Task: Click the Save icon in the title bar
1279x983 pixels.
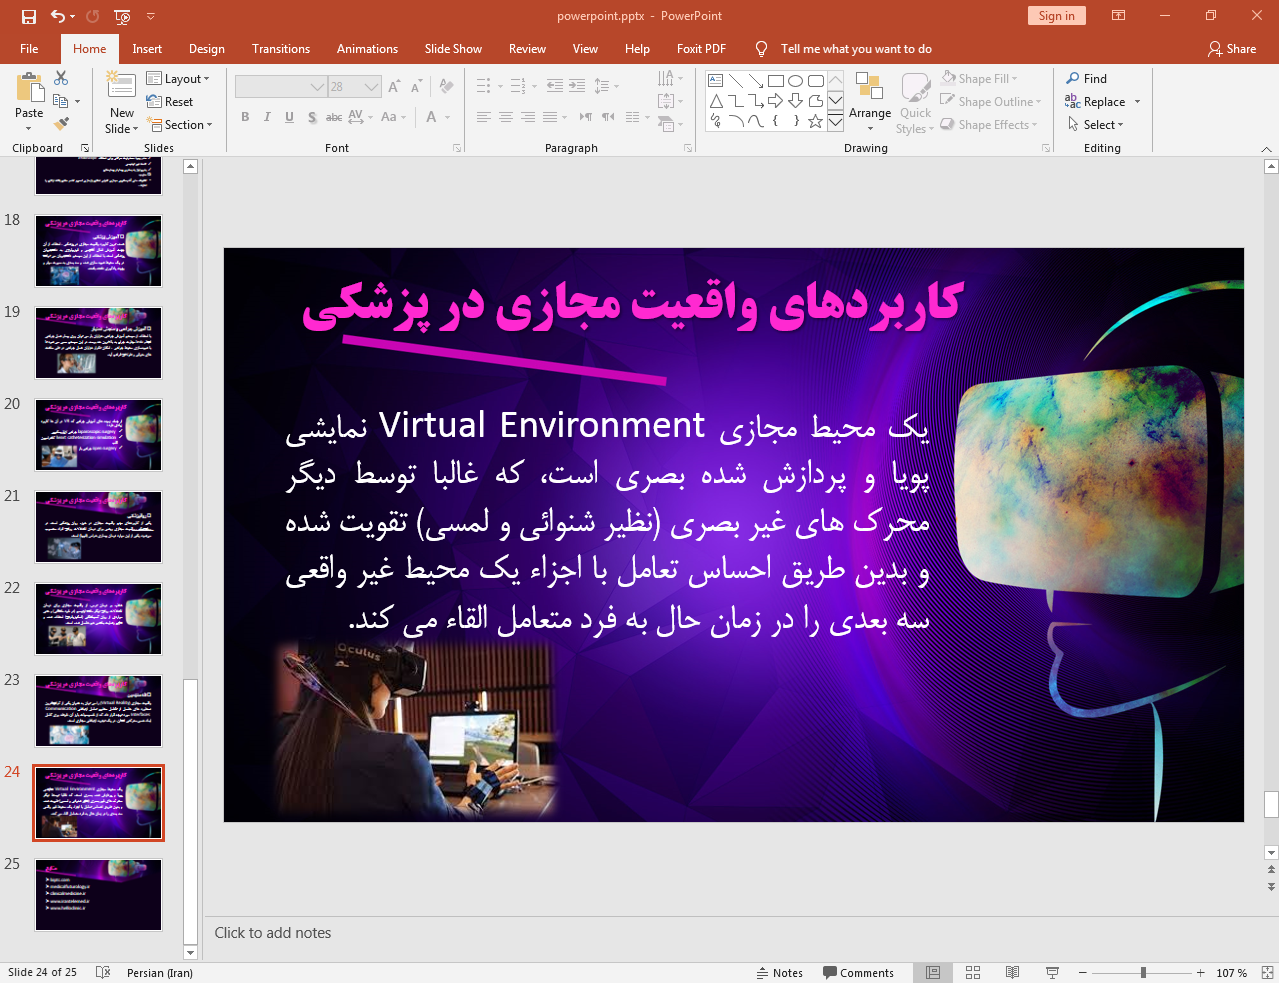Action: (x=29, y=16)
